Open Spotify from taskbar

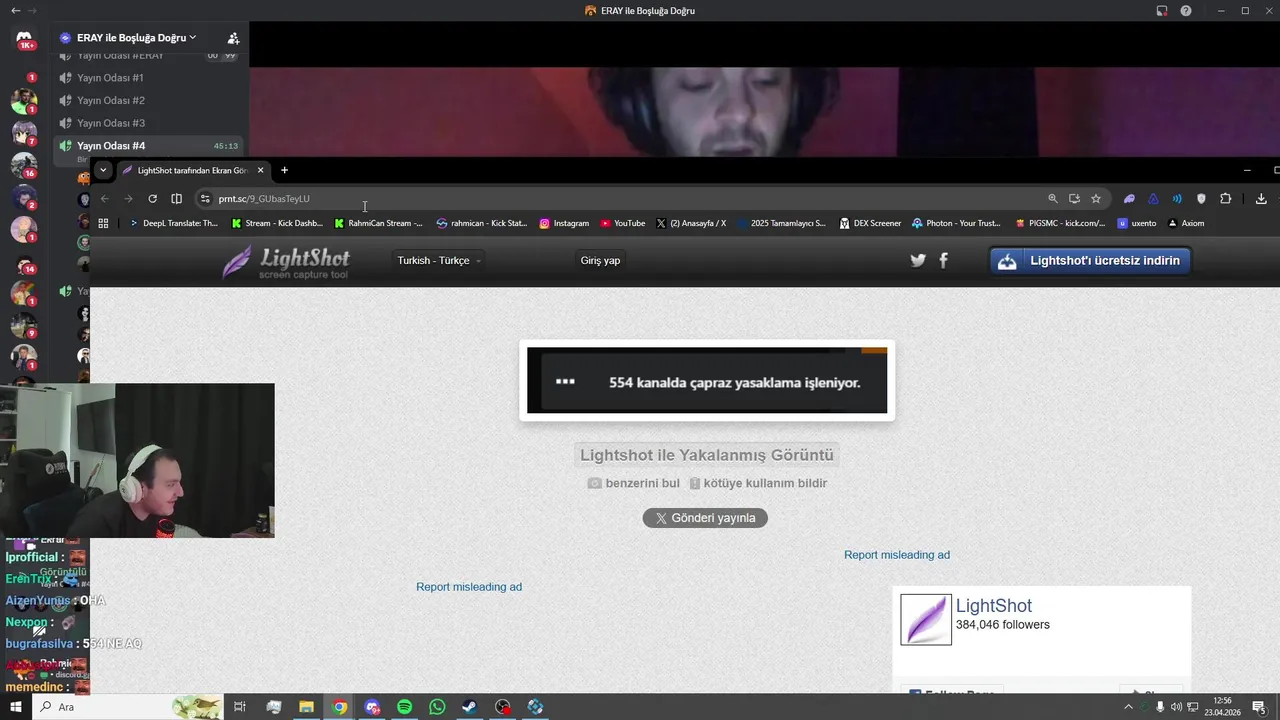click(x=404, y=707)
